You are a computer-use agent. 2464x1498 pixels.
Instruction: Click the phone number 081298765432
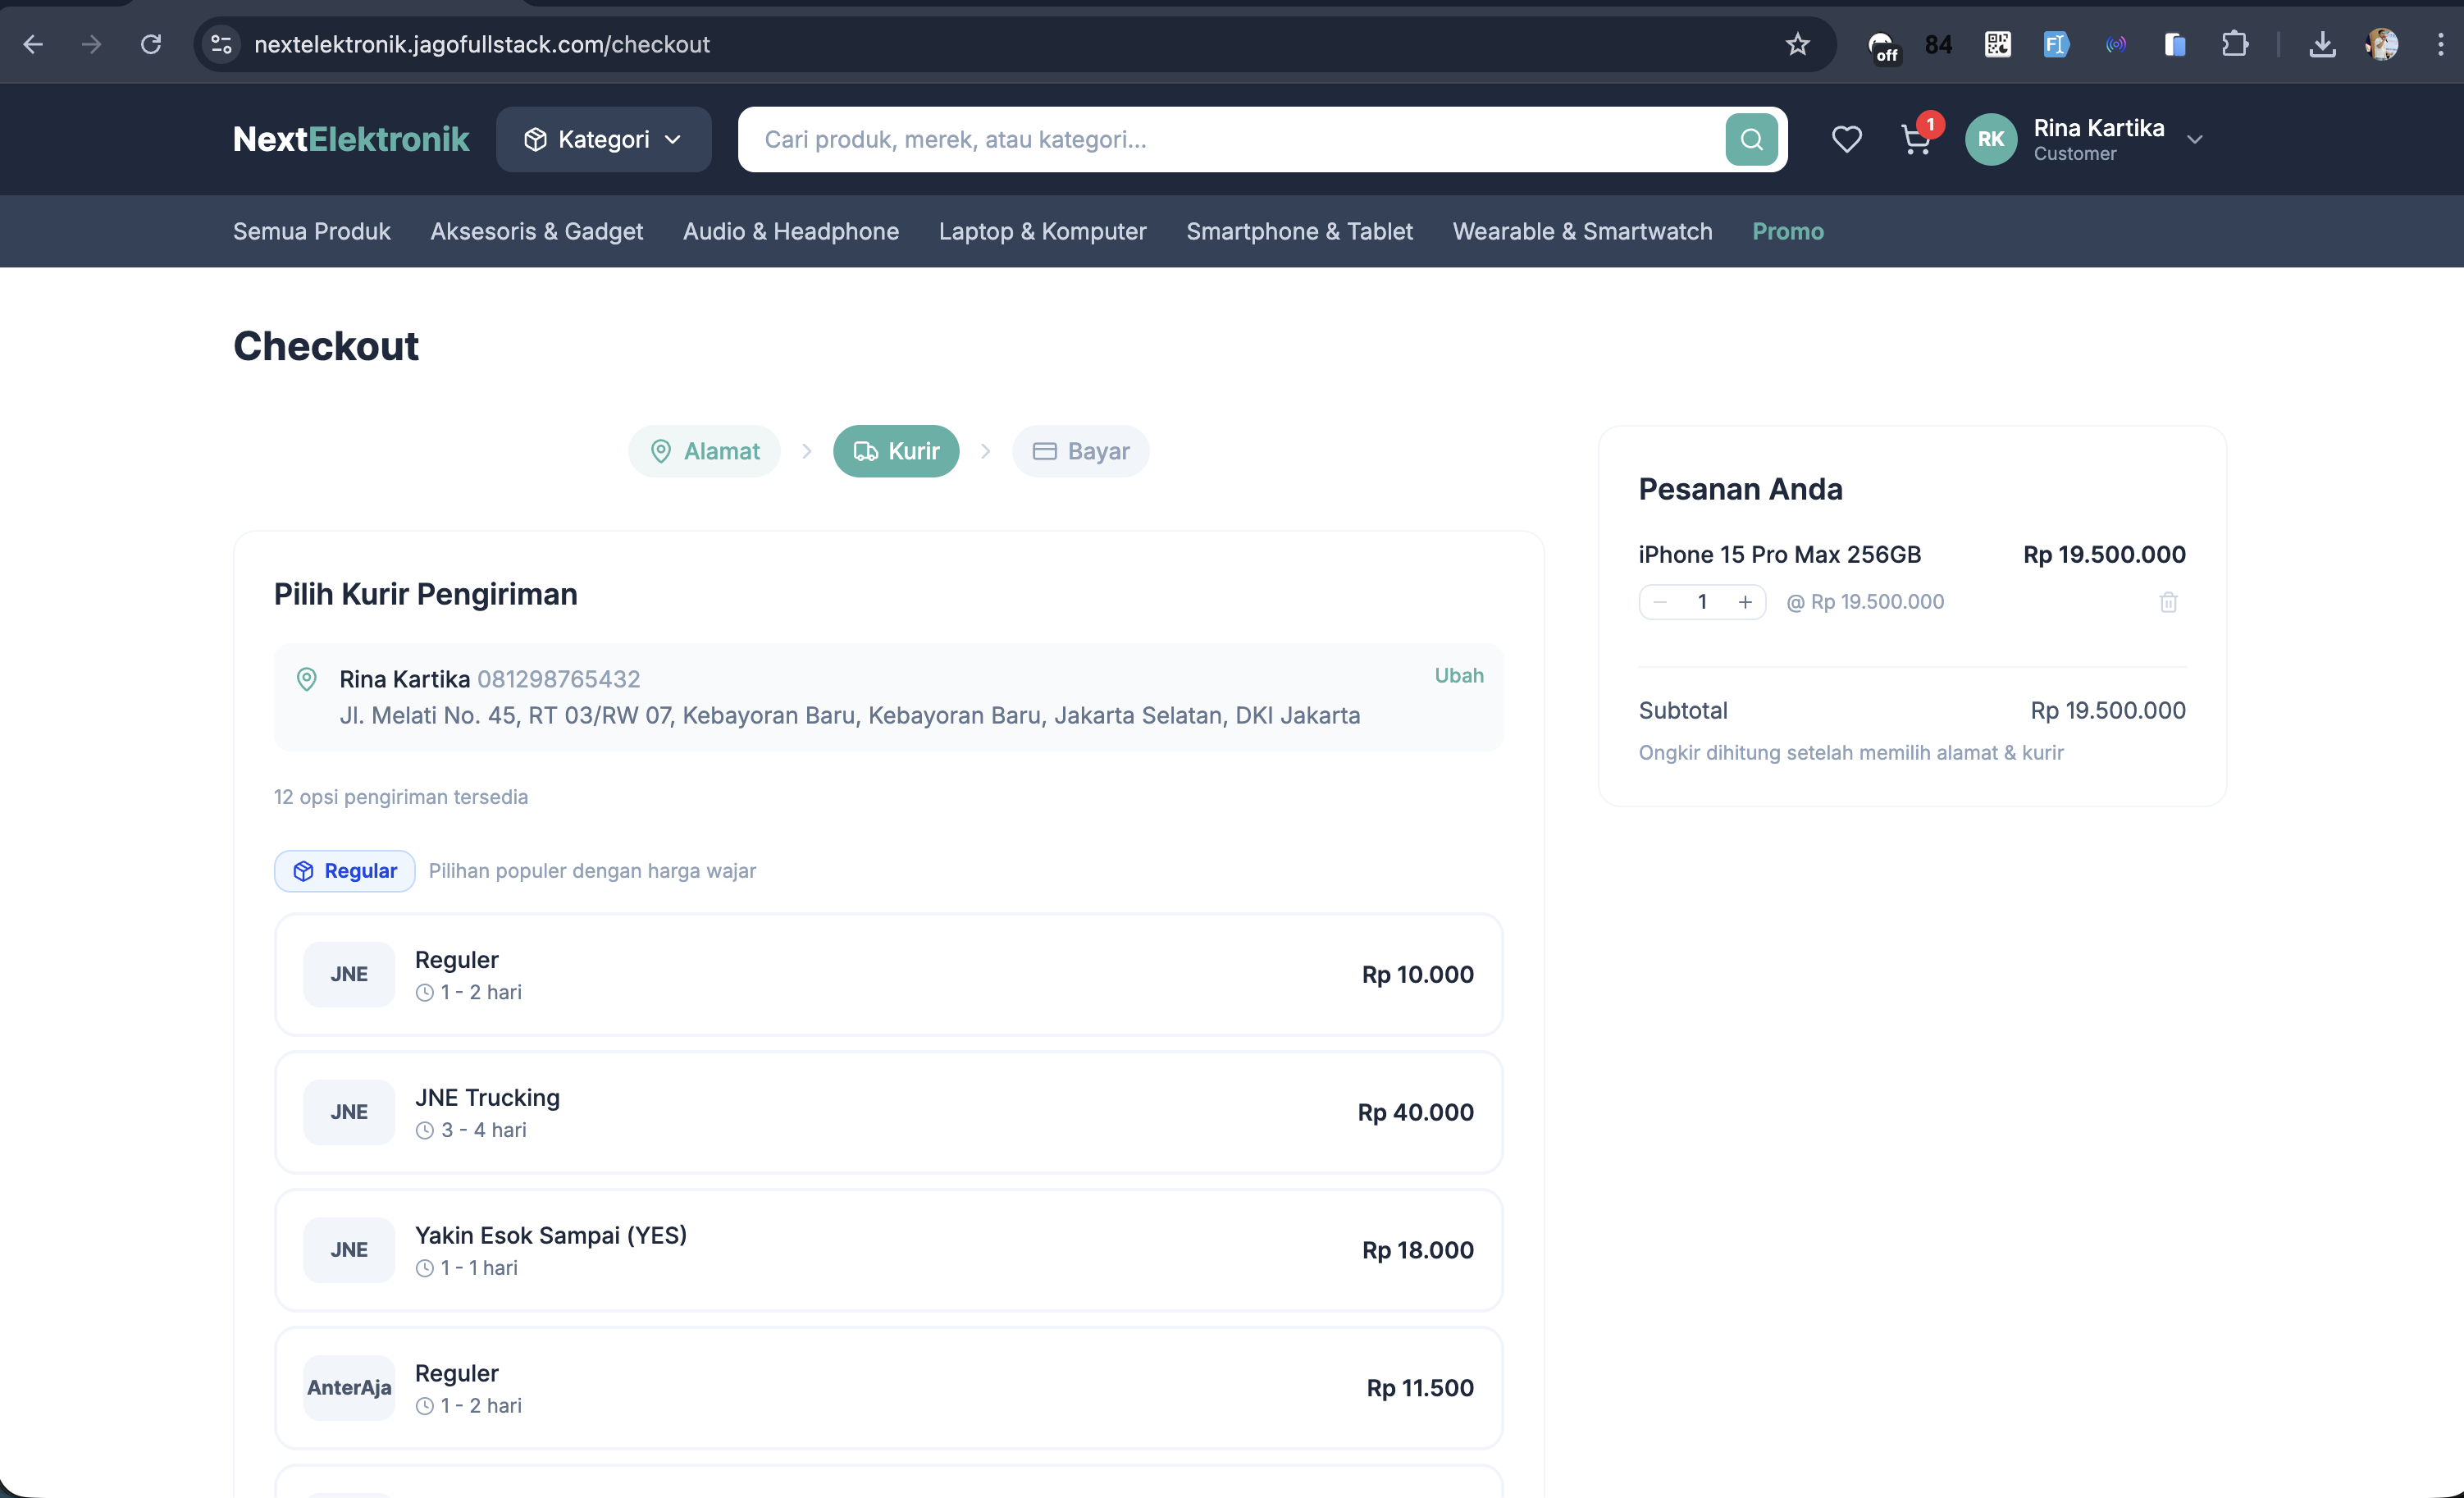click(x=558, y=679)
